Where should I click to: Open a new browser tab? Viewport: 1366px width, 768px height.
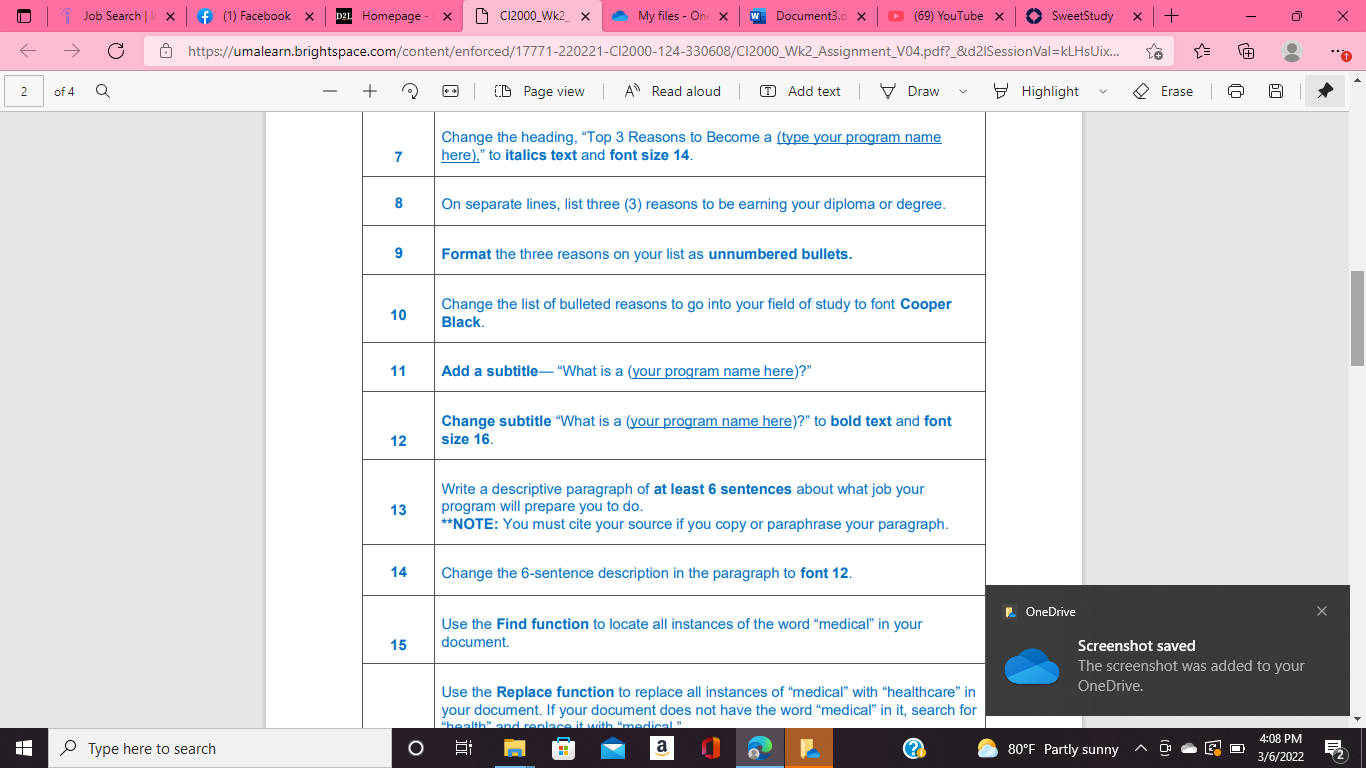click(x=1172, y=16)
